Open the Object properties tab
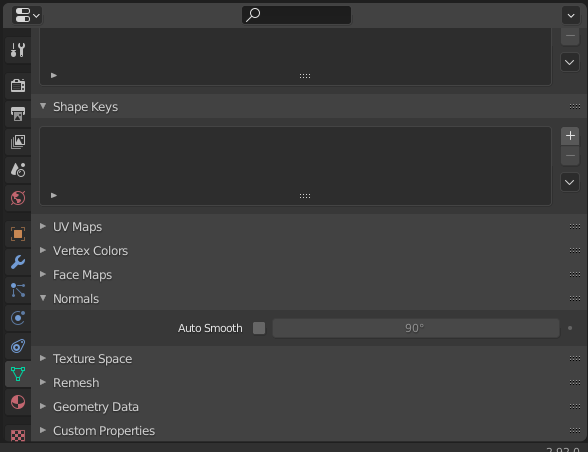 coord(18,234)
